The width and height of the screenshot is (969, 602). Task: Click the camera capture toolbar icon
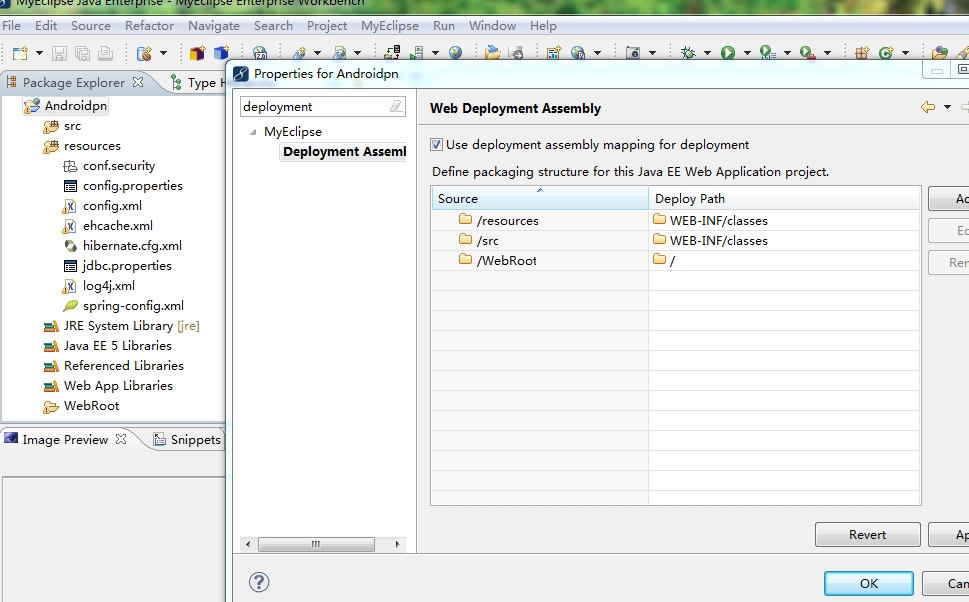click(x=633, y=53)
